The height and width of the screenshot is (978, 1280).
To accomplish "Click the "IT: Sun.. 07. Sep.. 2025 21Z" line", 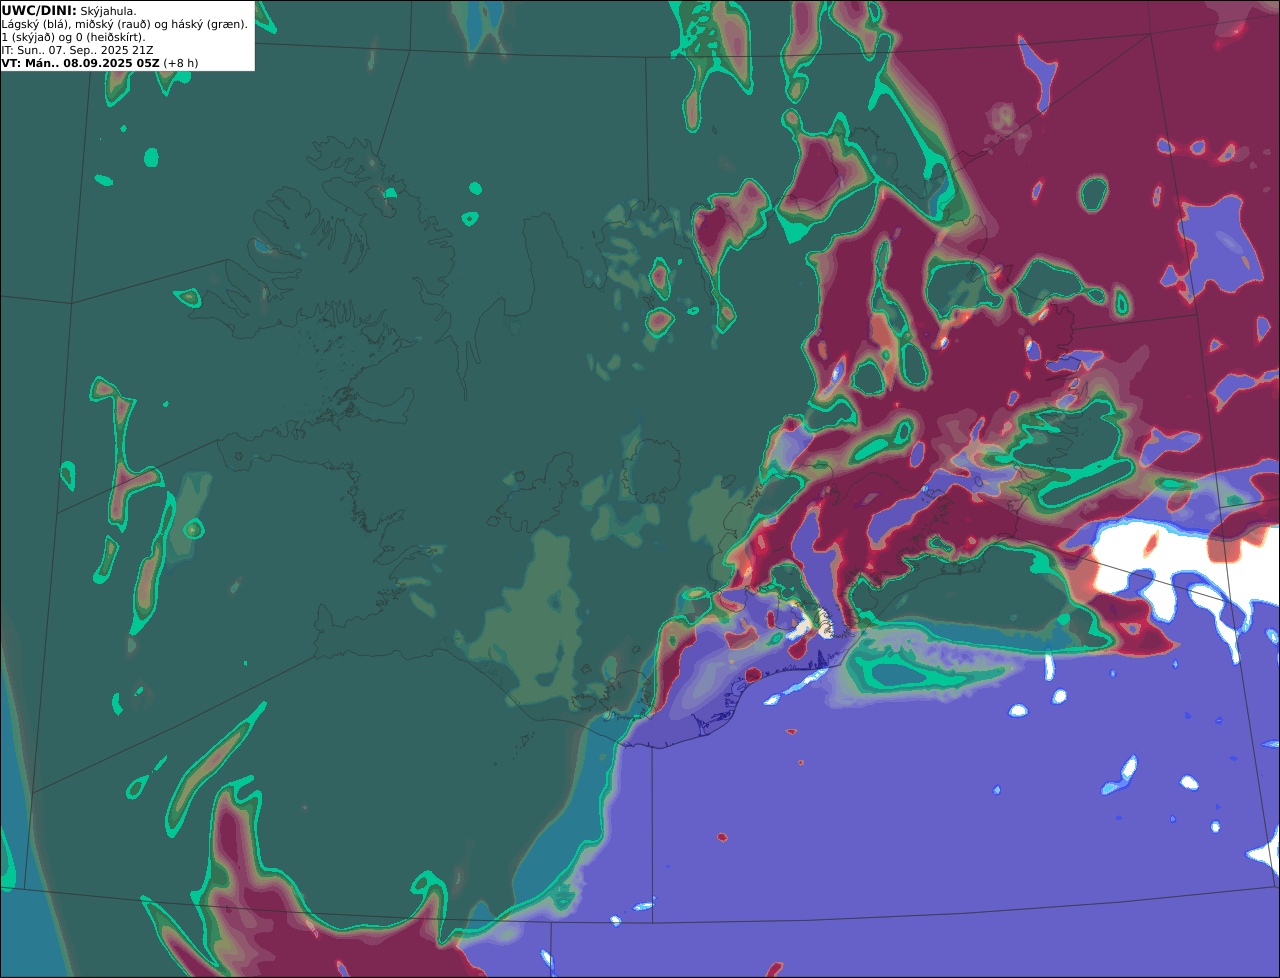I will 77,50.
